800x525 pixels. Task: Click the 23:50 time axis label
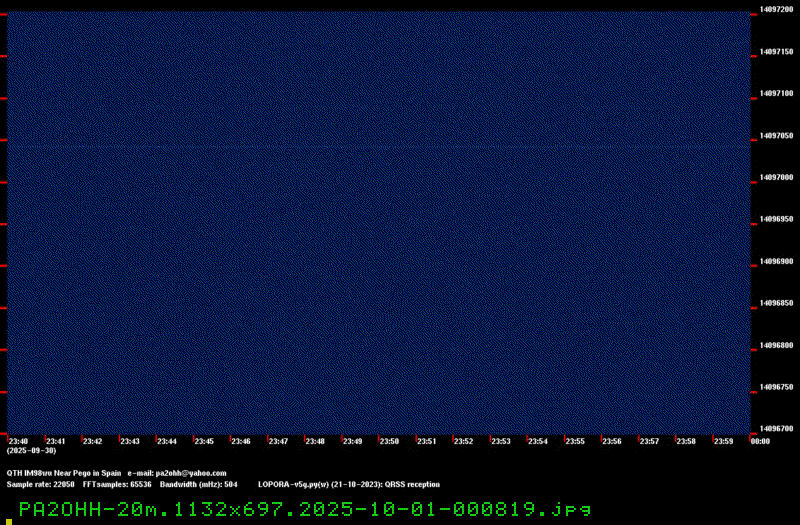point(389,441)
